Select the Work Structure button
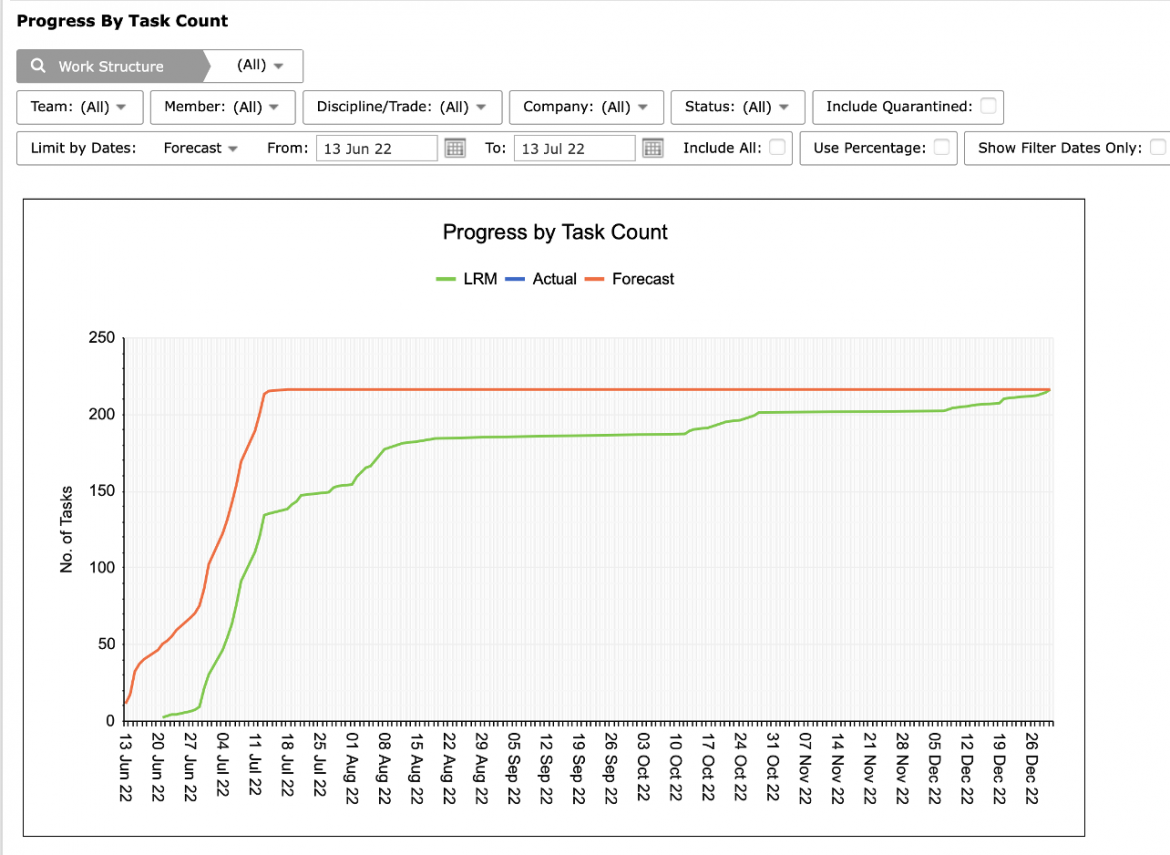Screen dimensions: 1170x855 pyautogui.click(x=110, y=66)
